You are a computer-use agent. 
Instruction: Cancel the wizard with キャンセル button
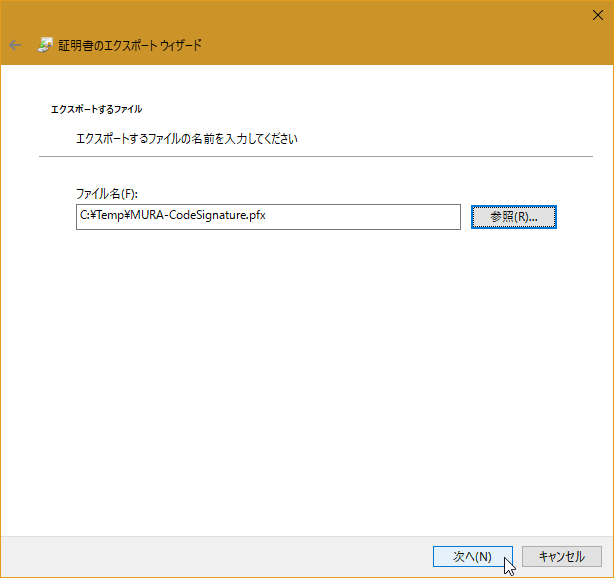click(x=562, y=556)
